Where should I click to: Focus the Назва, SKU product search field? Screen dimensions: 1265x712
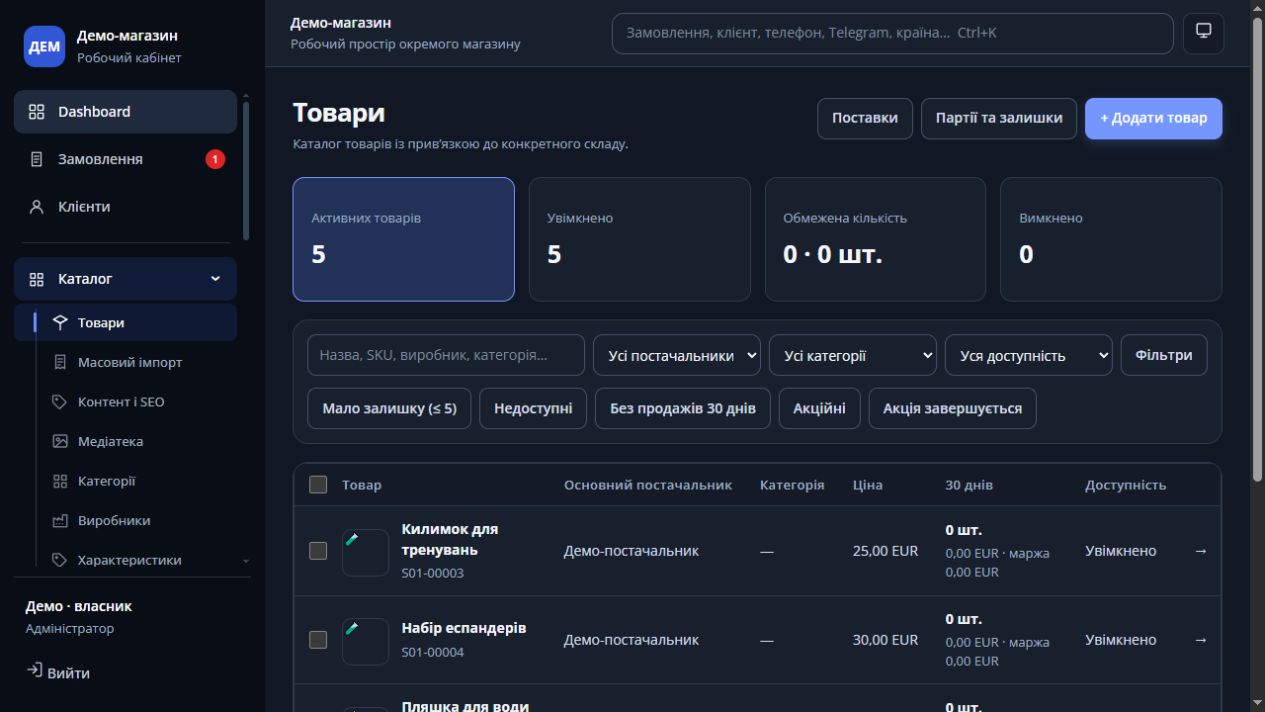click(446, 355)
